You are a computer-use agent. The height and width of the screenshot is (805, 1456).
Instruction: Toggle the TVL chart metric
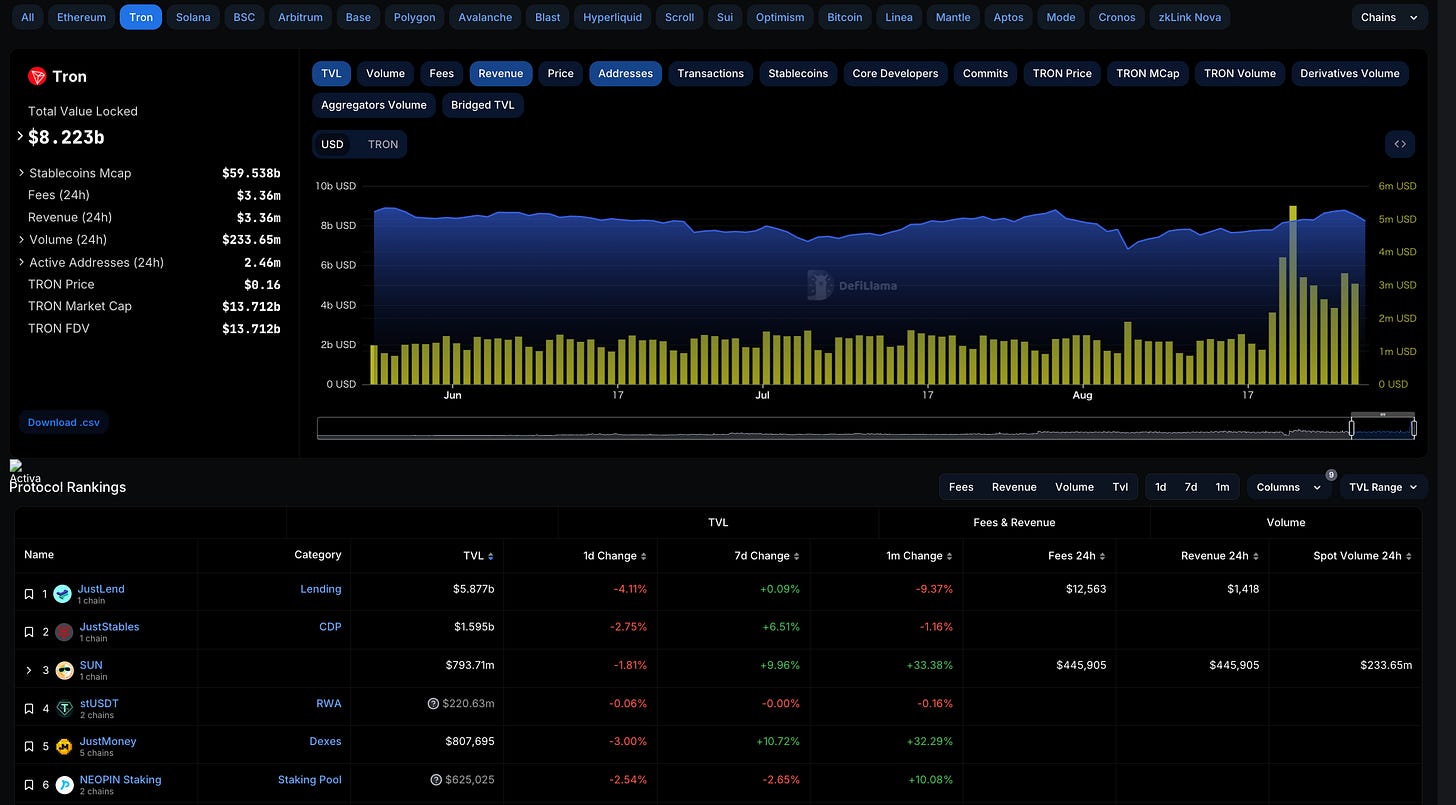tap(331, 73)
